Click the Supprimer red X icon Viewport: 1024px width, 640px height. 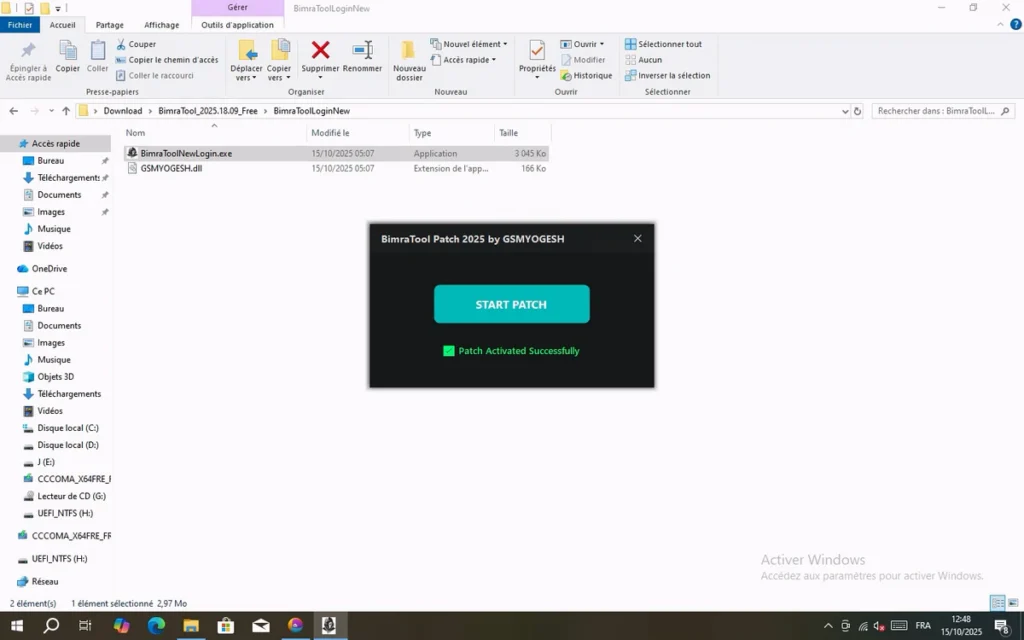[x=320, y=51]
